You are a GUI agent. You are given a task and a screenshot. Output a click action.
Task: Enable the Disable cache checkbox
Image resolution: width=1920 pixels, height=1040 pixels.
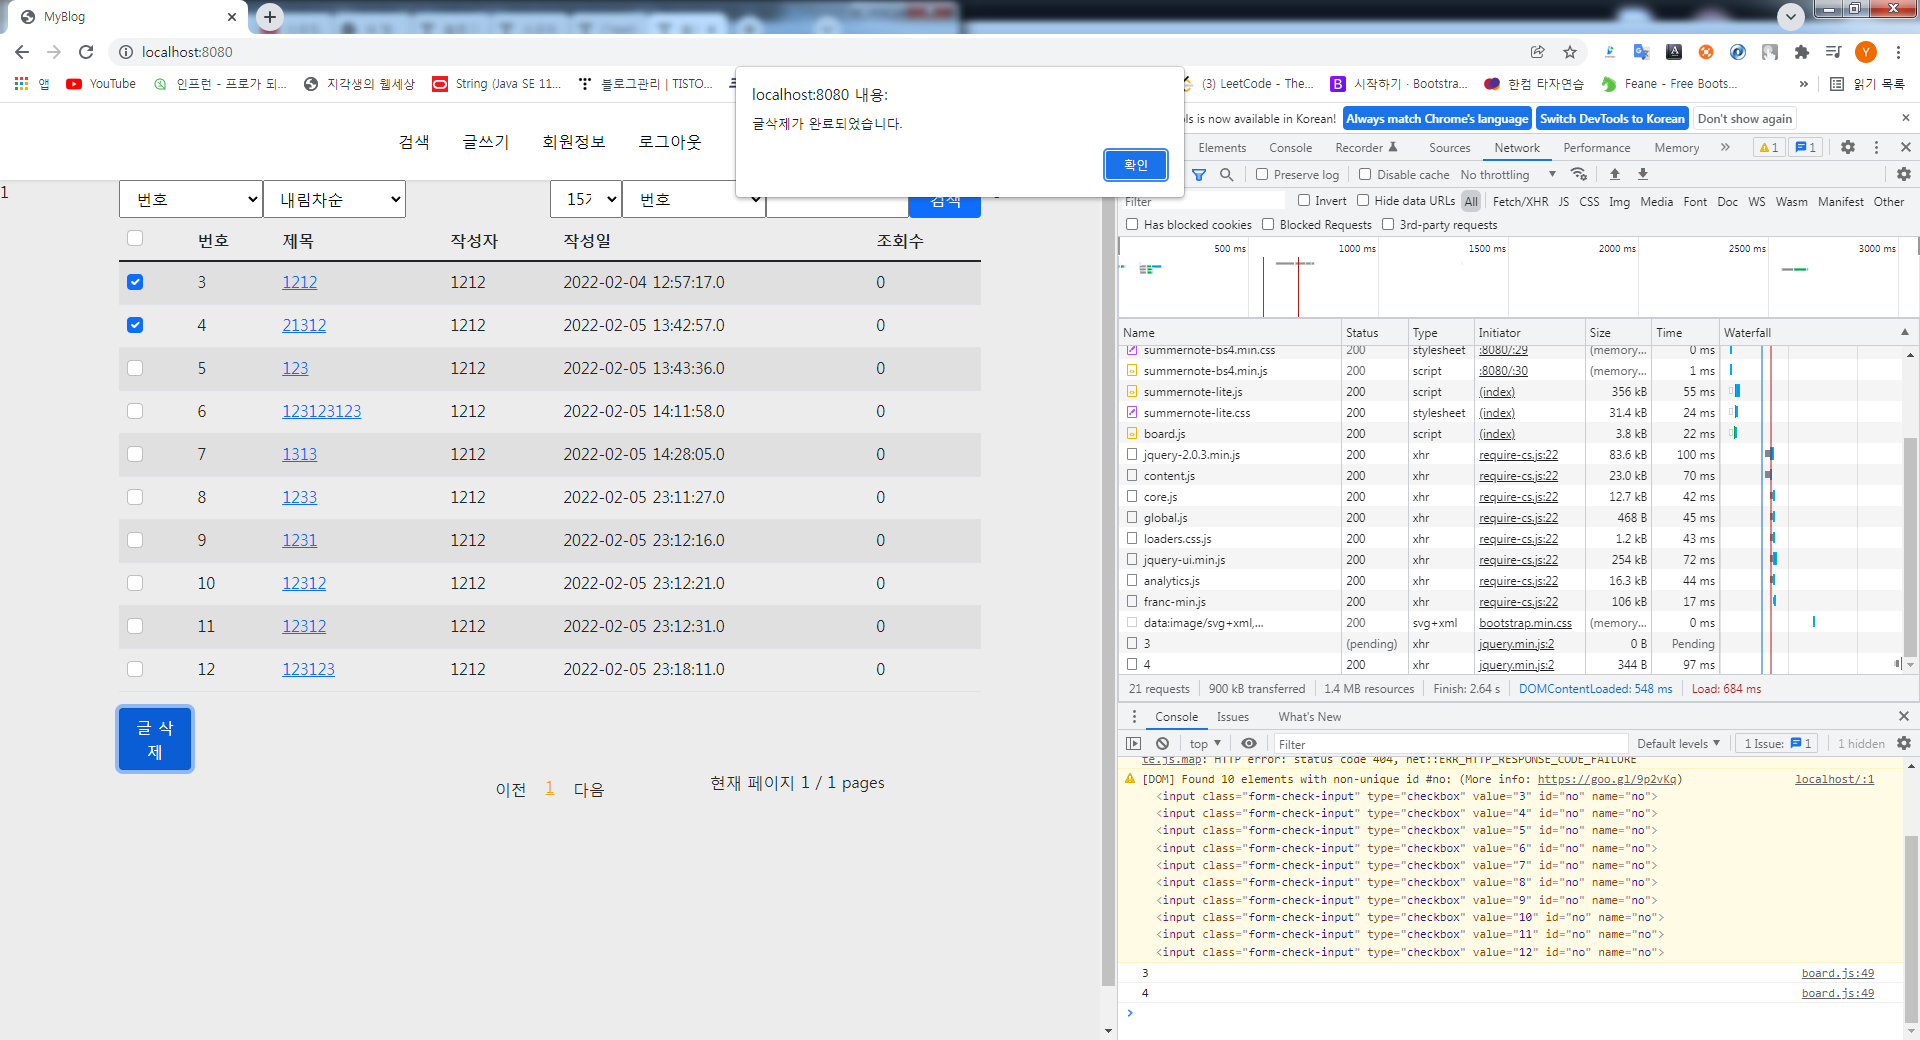[x=1365, y=175]
